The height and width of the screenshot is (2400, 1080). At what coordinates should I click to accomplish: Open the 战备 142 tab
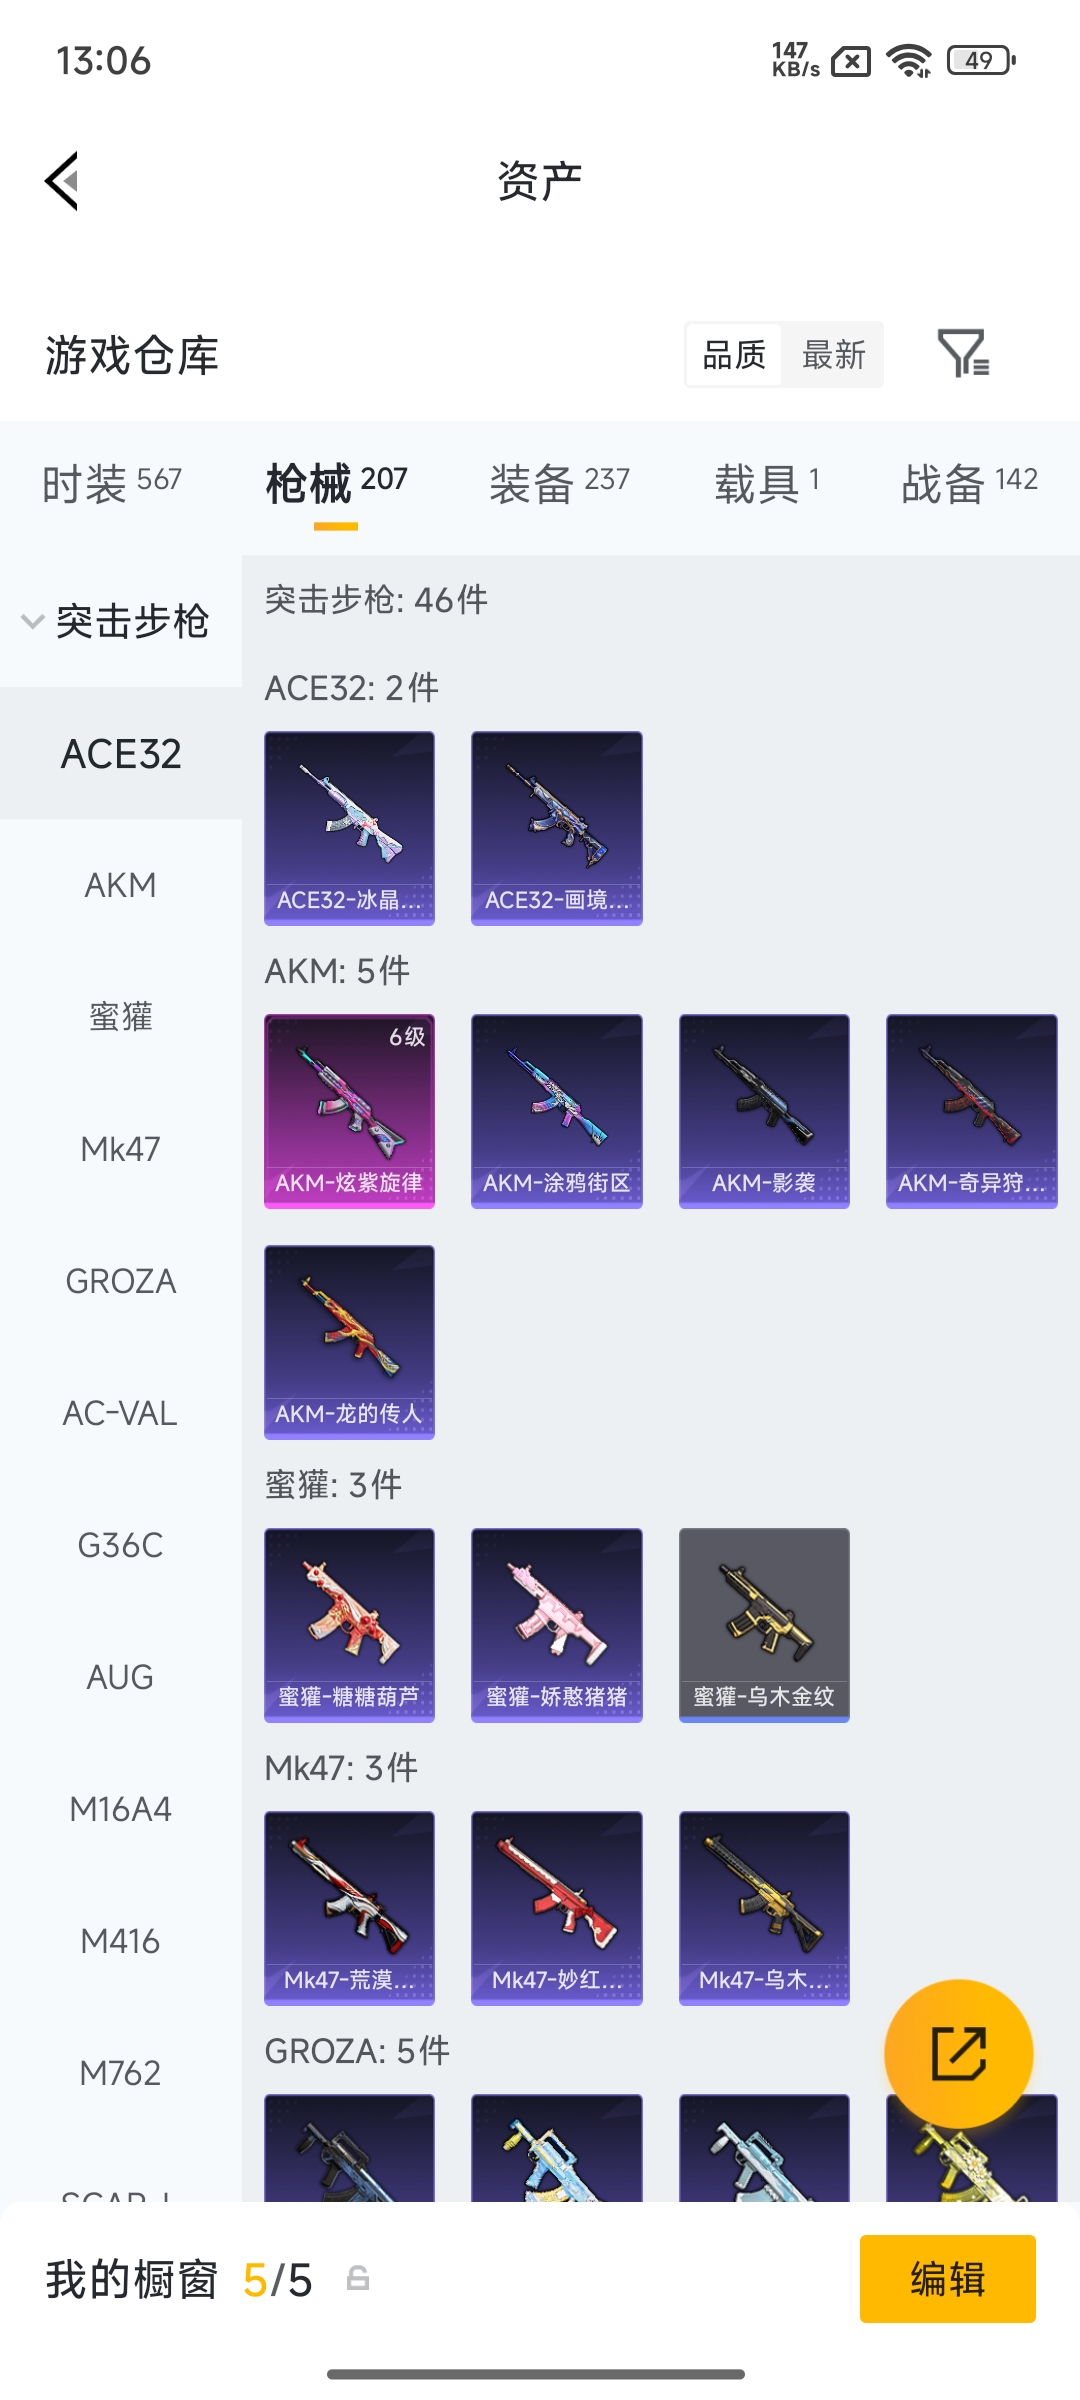click(x=969, y=483)
